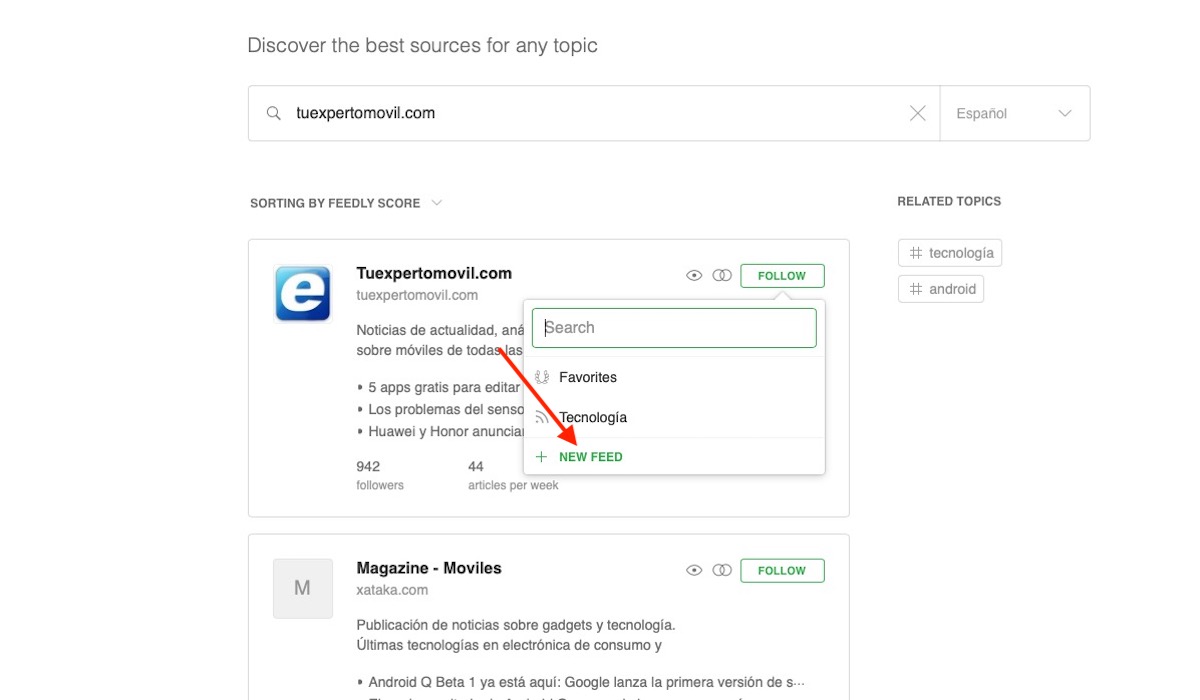
Task: Click the Magazine - Moviles M avatar
Action: (x=302, y=588)
